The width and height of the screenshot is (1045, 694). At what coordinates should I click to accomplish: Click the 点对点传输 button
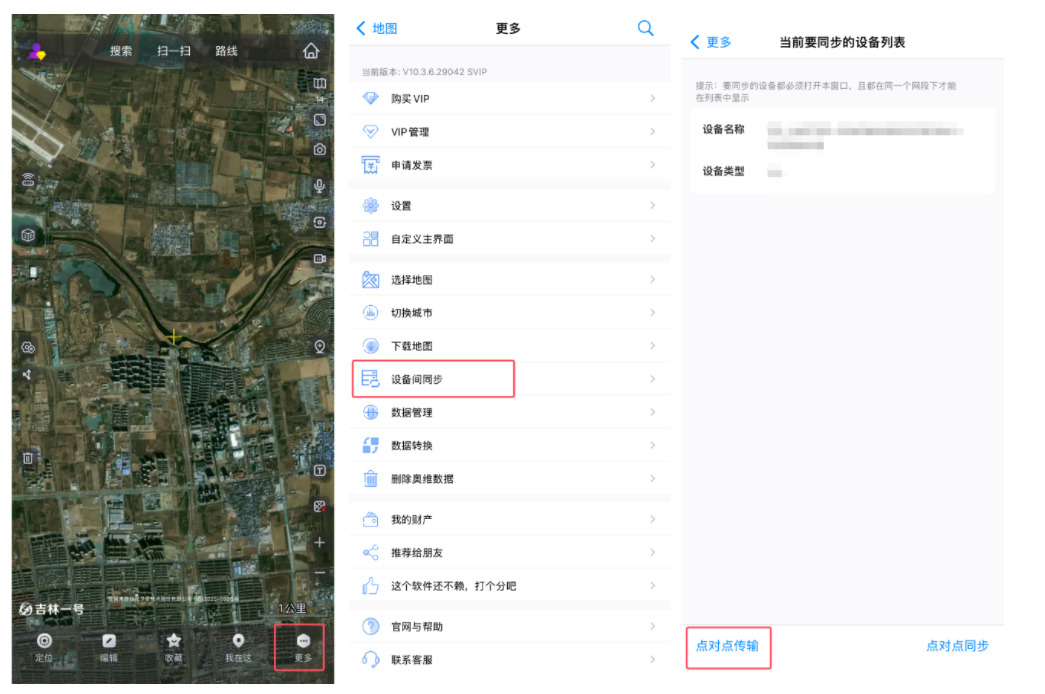727,646
